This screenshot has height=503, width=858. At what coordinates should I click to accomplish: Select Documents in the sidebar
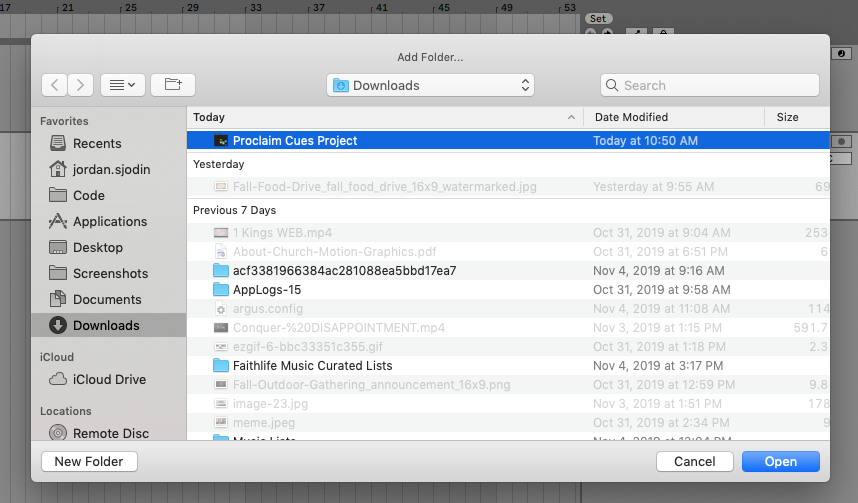tap(107, 299)
